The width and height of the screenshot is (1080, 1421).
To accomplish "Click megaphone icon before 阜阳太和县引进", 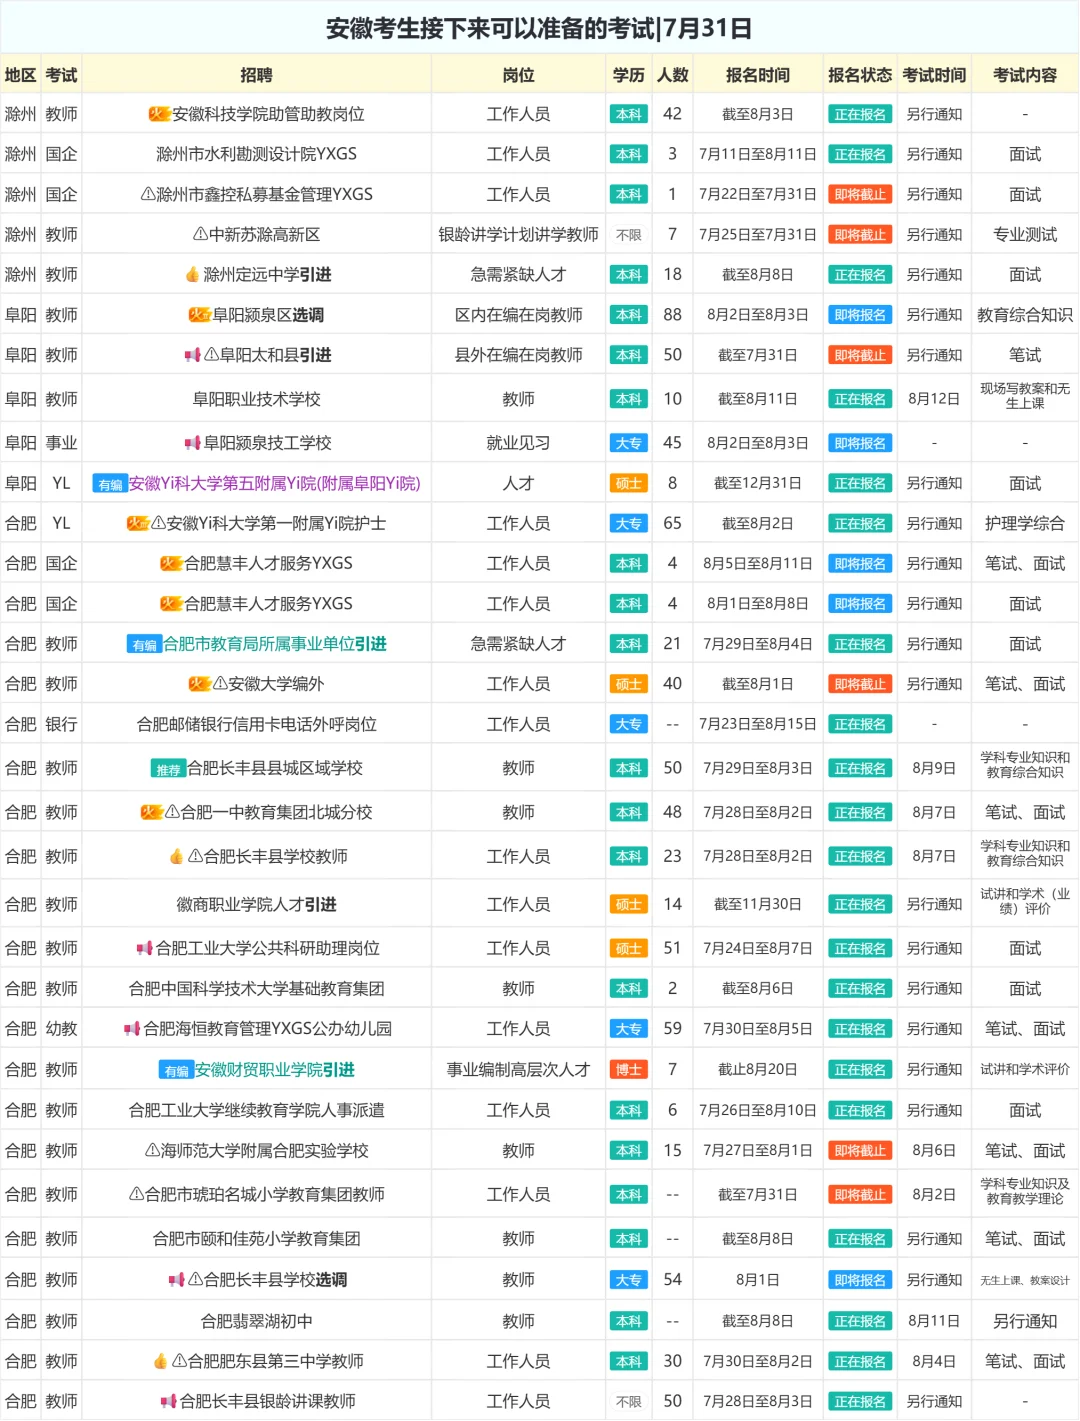I will click(x=192, y=355).
